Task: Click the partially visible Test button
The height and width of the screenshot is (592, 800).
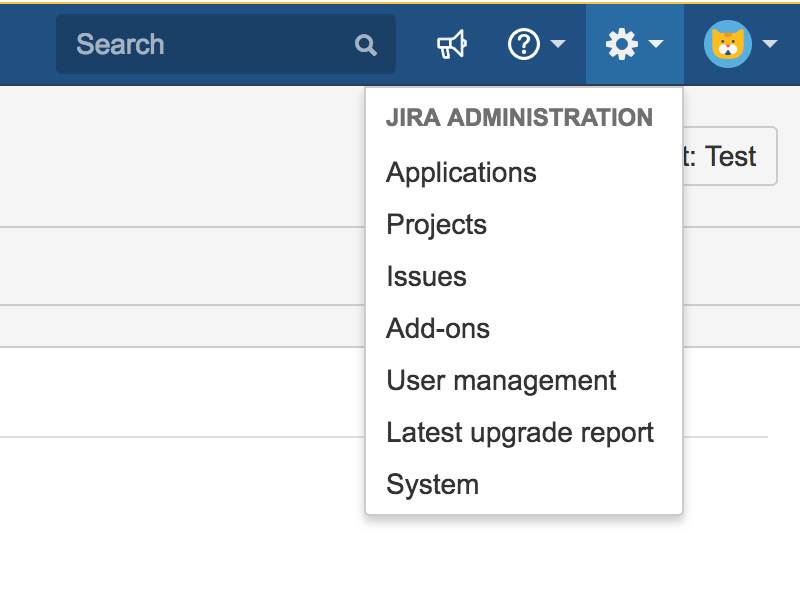Action: [x=730, y=156]
